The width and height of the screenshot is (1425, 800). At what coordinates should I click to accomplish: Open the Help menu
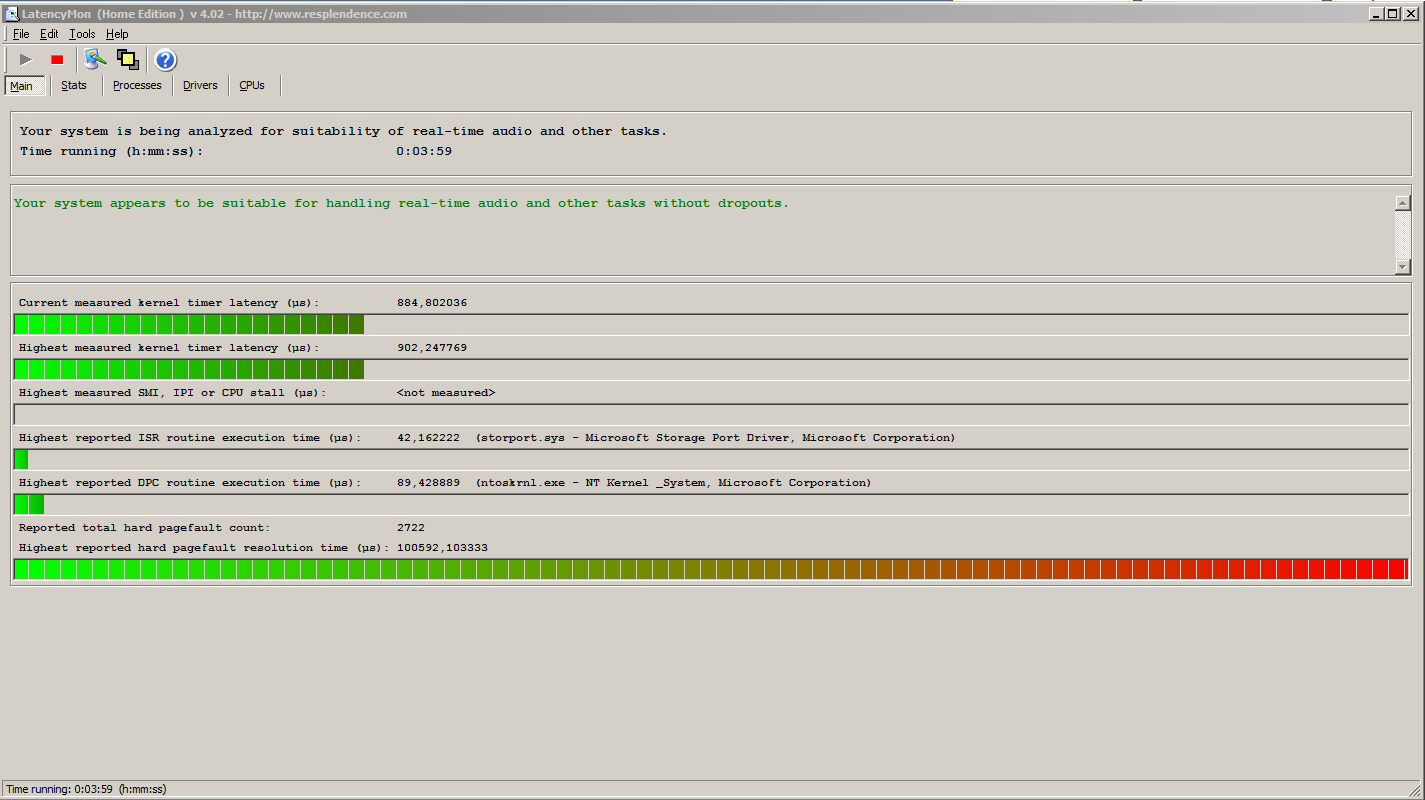(117, 34)
